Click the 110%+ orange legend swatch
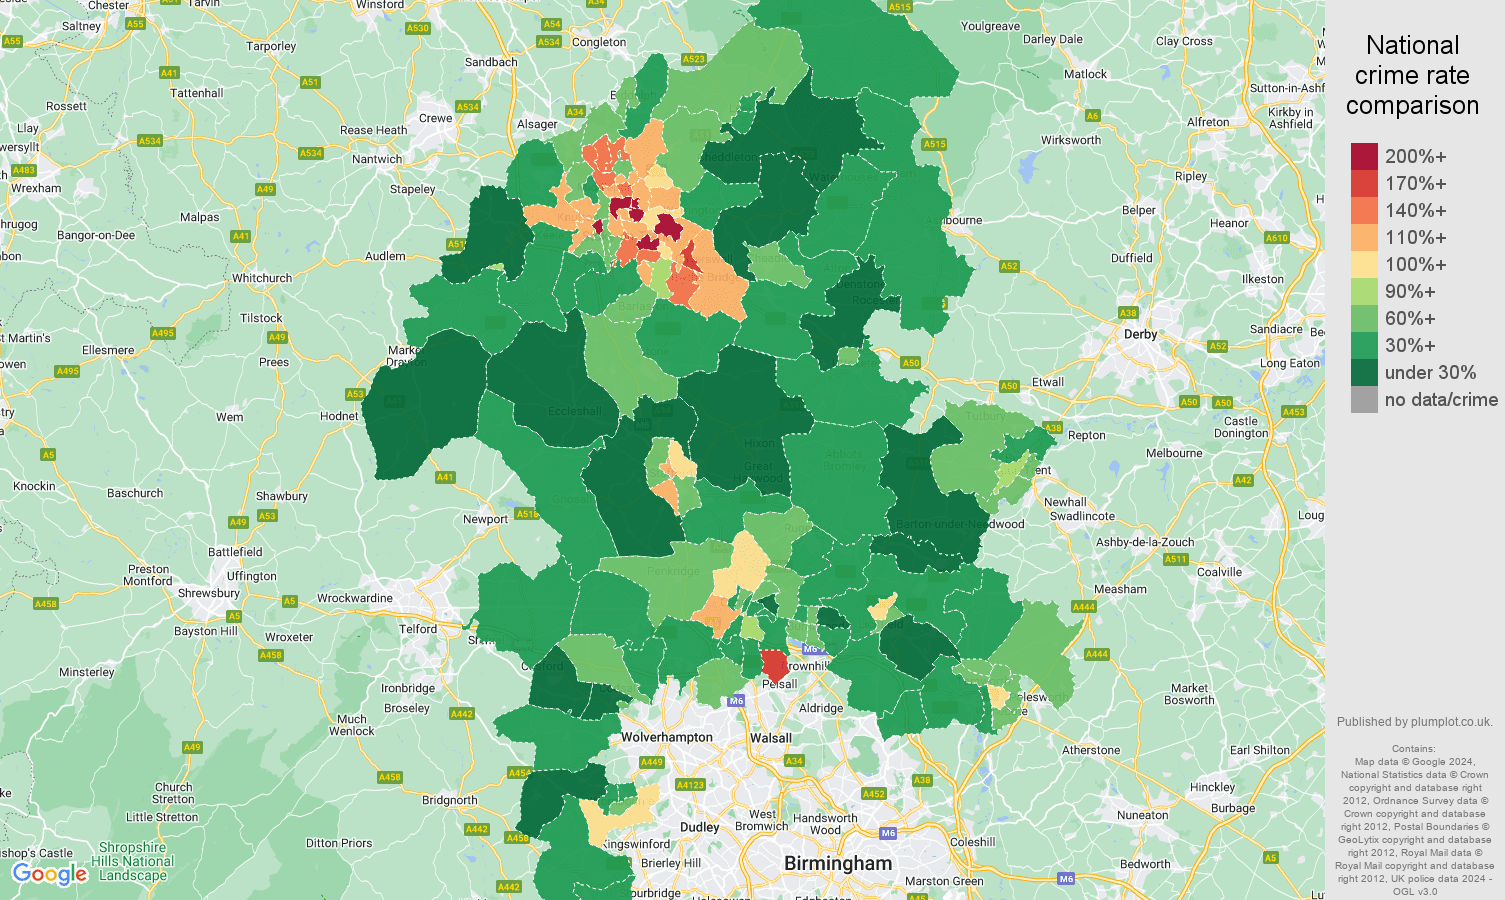Image resolution: width=1505 pixels, height=900 pixels. [x=1364, y=237]
